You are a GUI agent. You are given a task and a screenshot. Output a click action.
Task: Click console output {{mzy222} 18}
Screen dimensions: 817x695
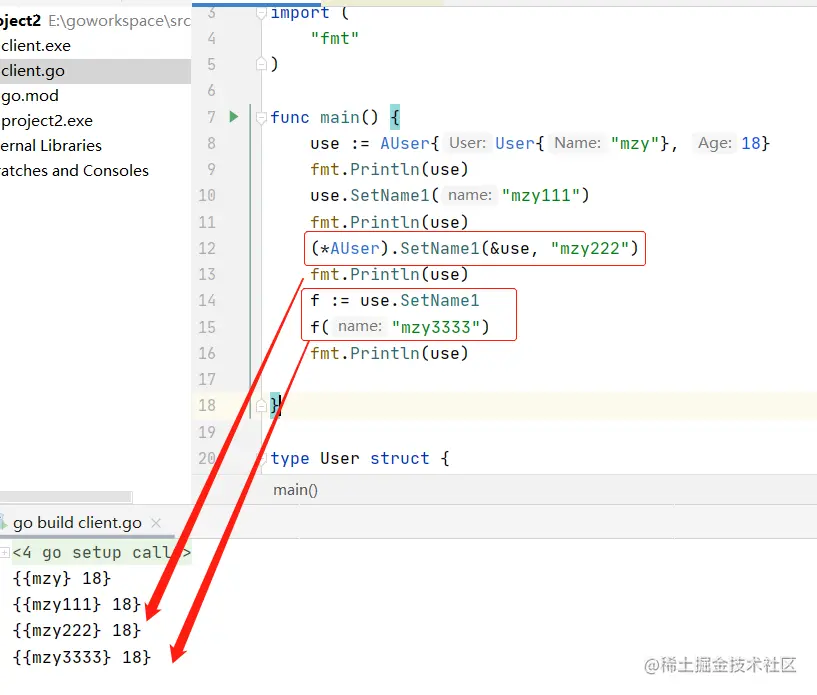[77, 630]
